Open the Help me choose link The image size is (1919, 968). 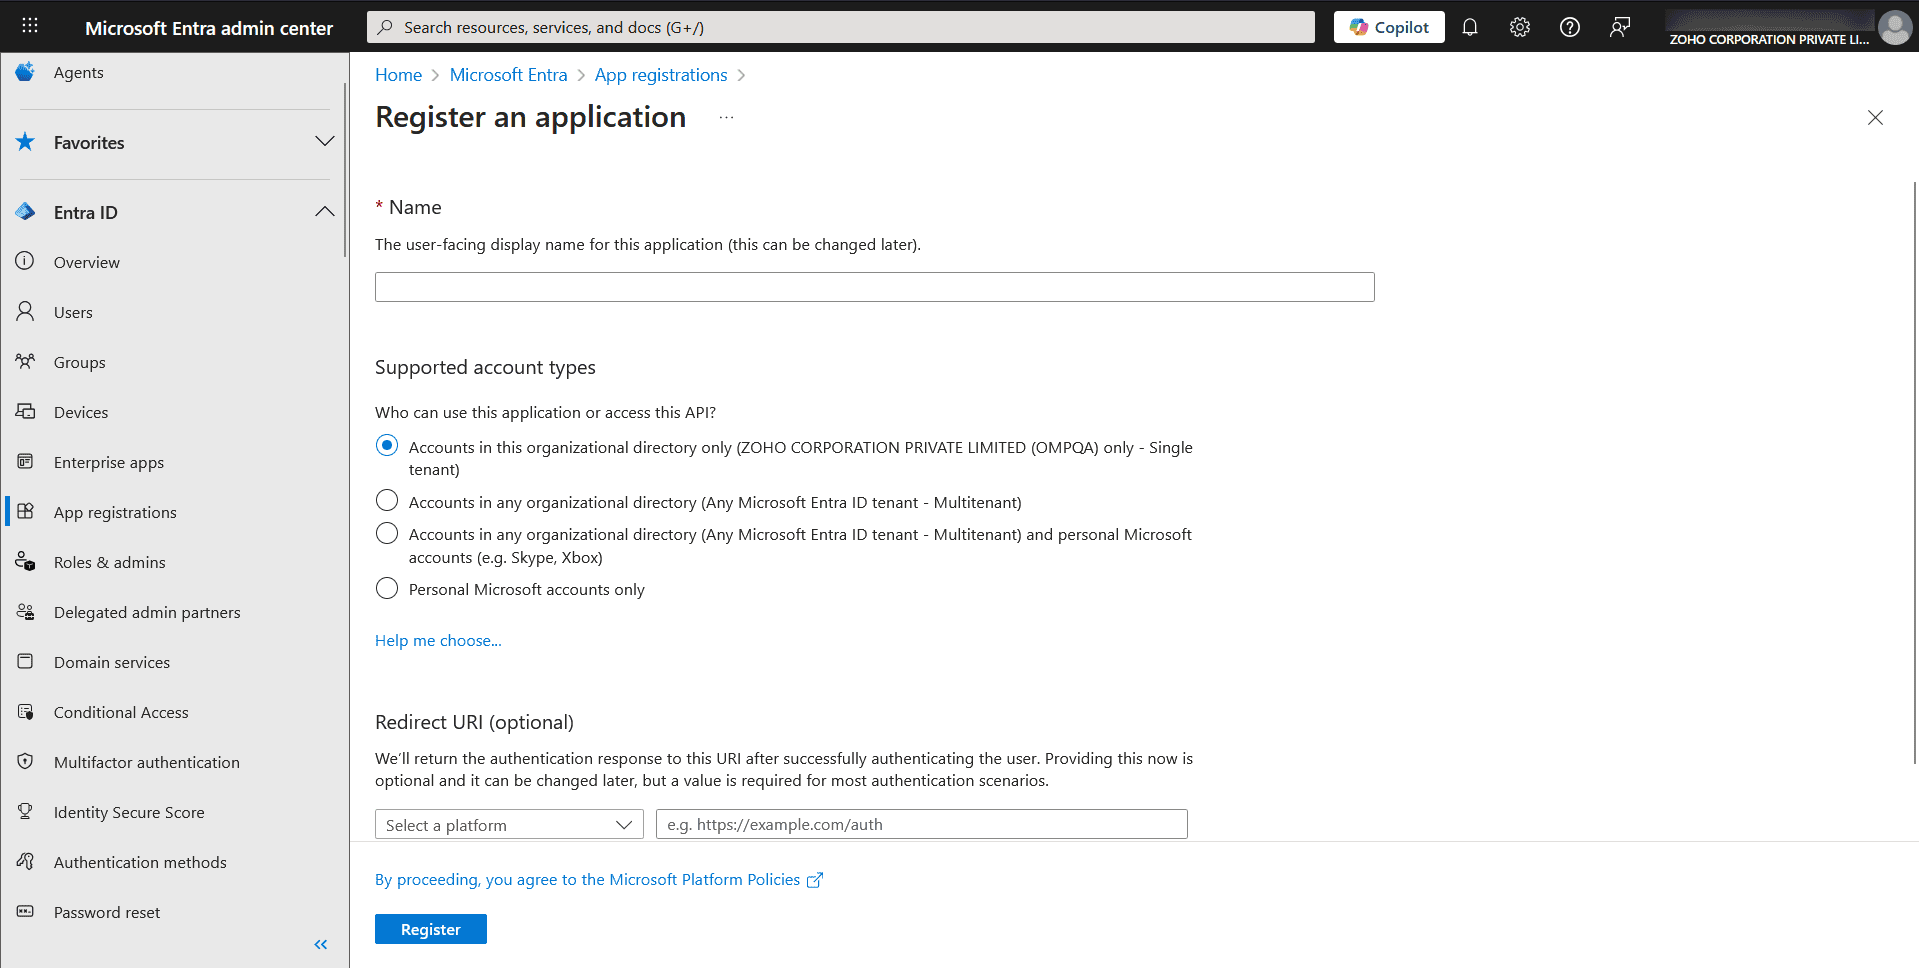click(437, 640)
